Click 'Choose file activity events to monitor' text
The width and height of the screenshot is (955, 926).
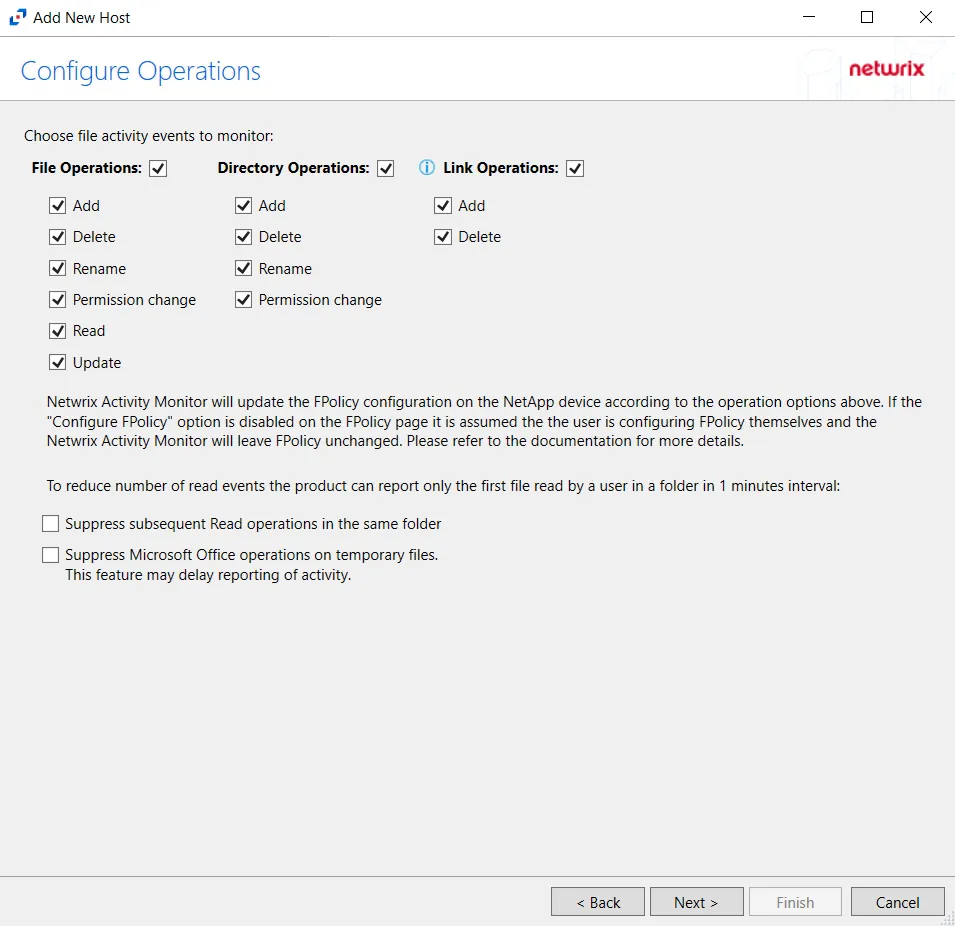point(149,135)
